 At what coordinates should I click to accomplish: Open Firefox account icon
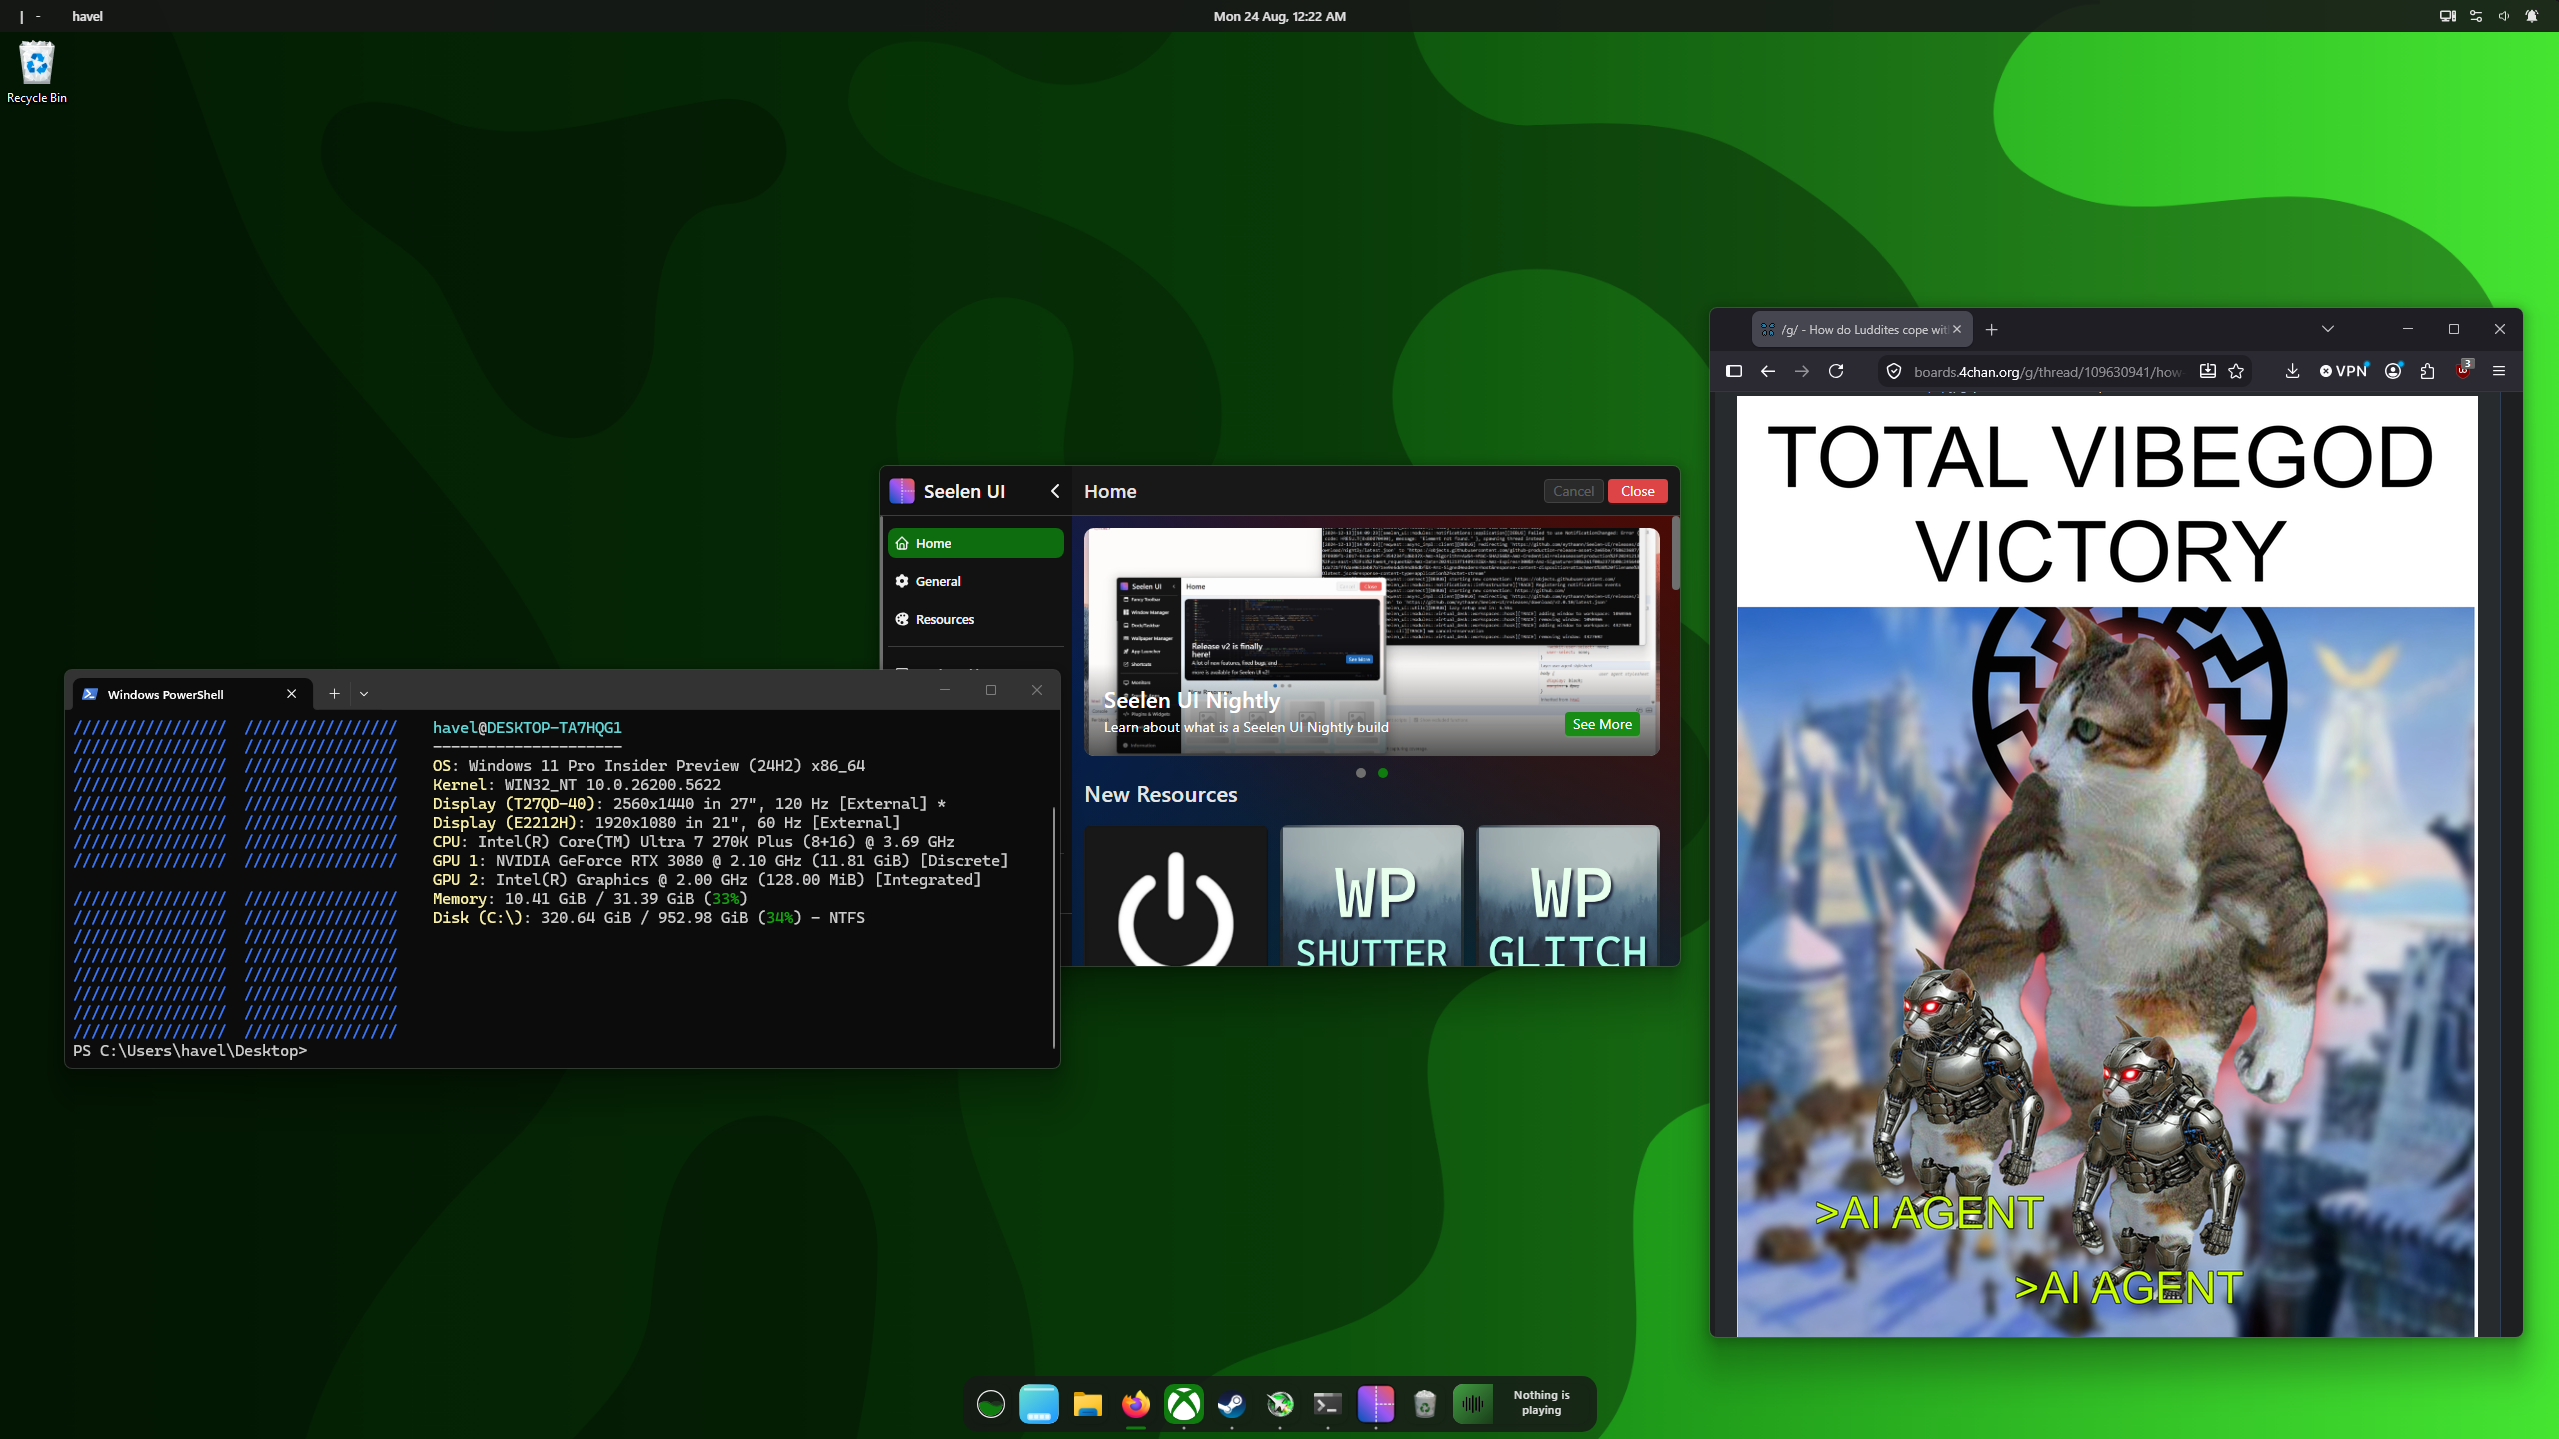[2393, 371]
